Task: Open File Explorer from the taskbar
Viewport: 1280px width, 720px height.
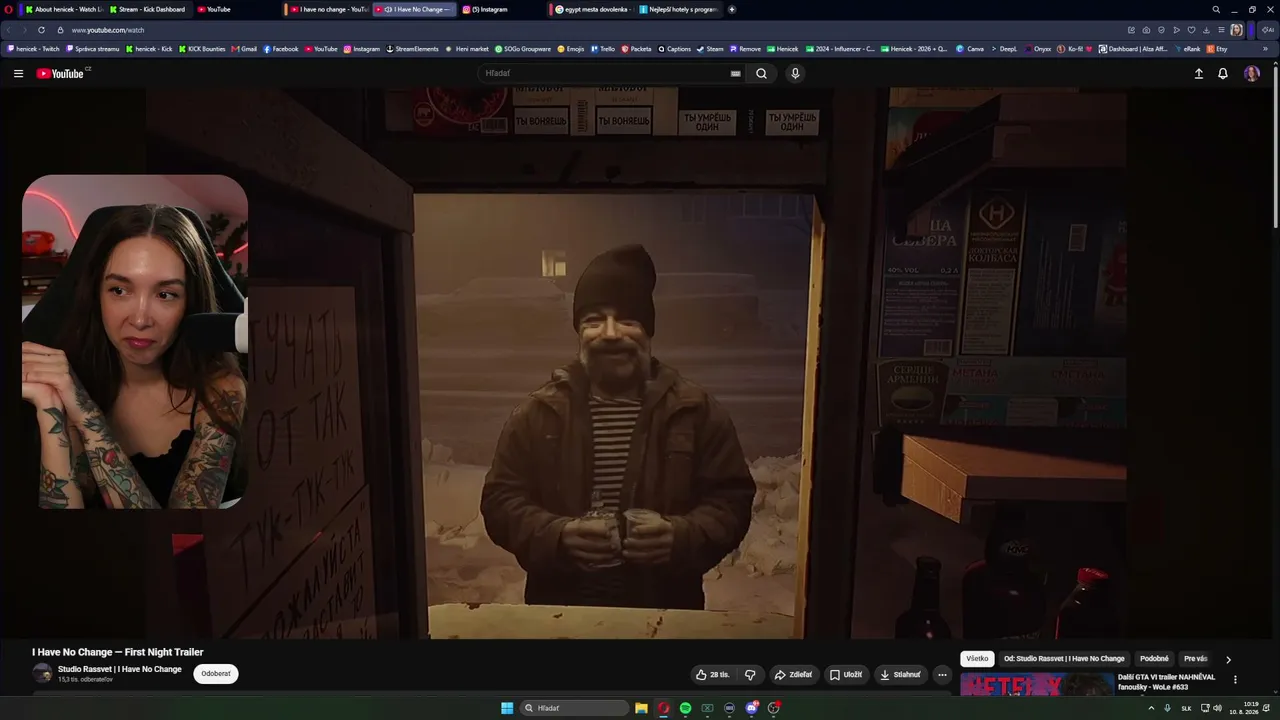Action: pos(641,708)
